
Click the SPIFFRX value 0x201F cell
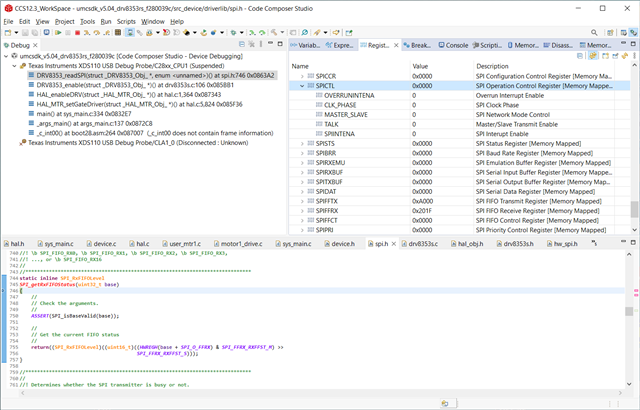pyautogui.click(x=422, y=211)
